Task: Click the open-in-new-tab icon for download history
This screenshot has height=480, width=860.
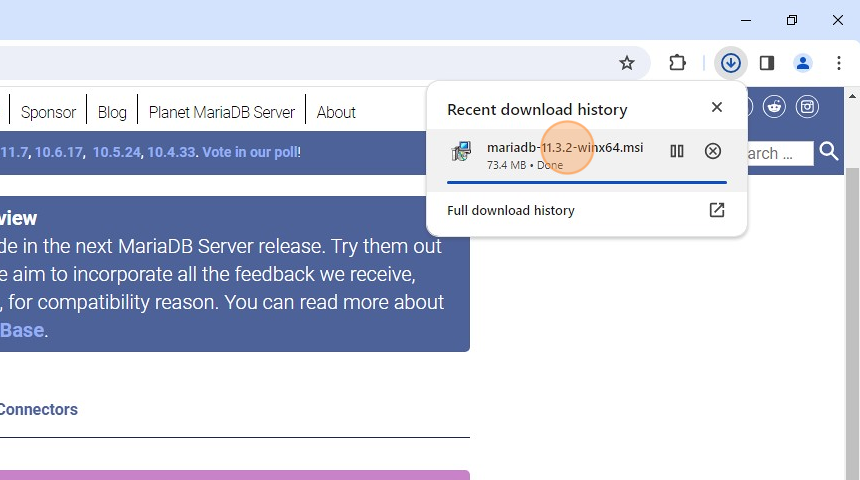Action: pos(716,210)
